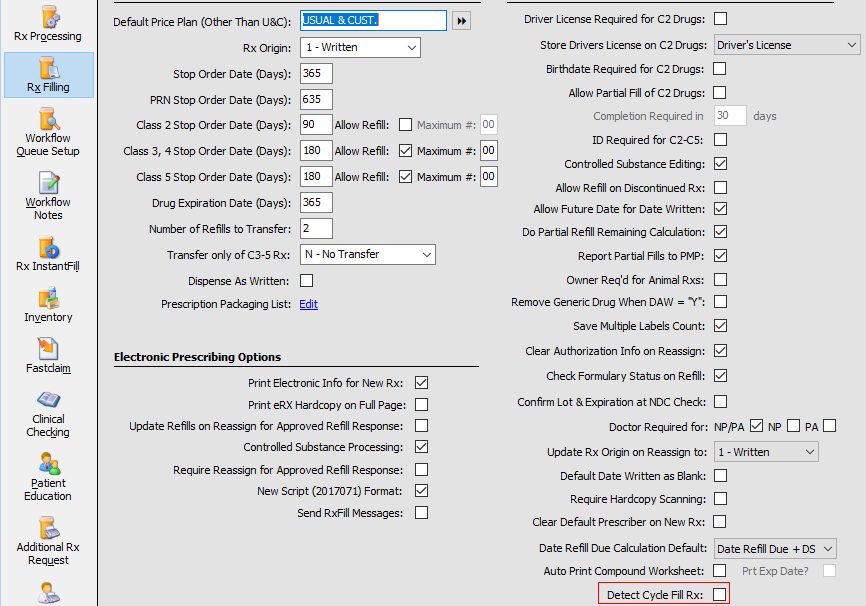Click the PRN Stop Order Date field
The image size is (866, 606).
pos(316,99)
